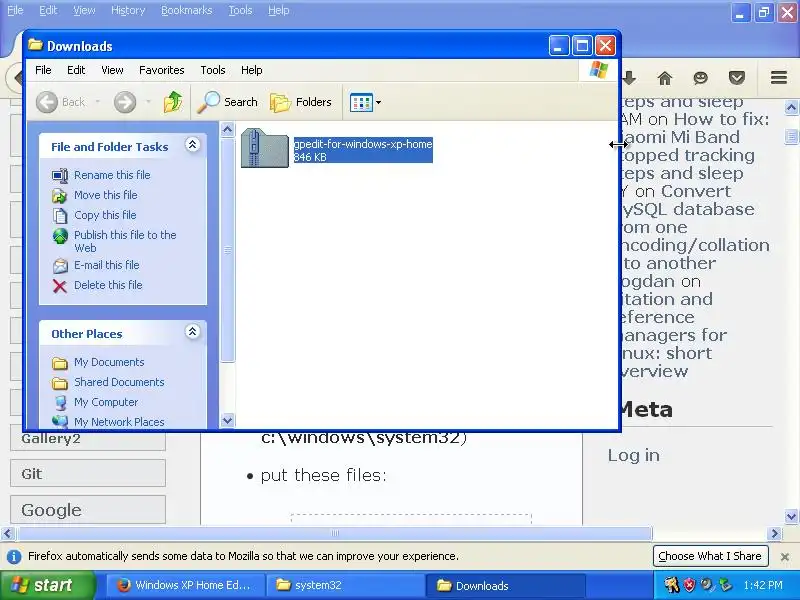Viewport: 800px width, 600px height.
Task: Open the File menu in Downloads window
Action: tap(43, 70)
